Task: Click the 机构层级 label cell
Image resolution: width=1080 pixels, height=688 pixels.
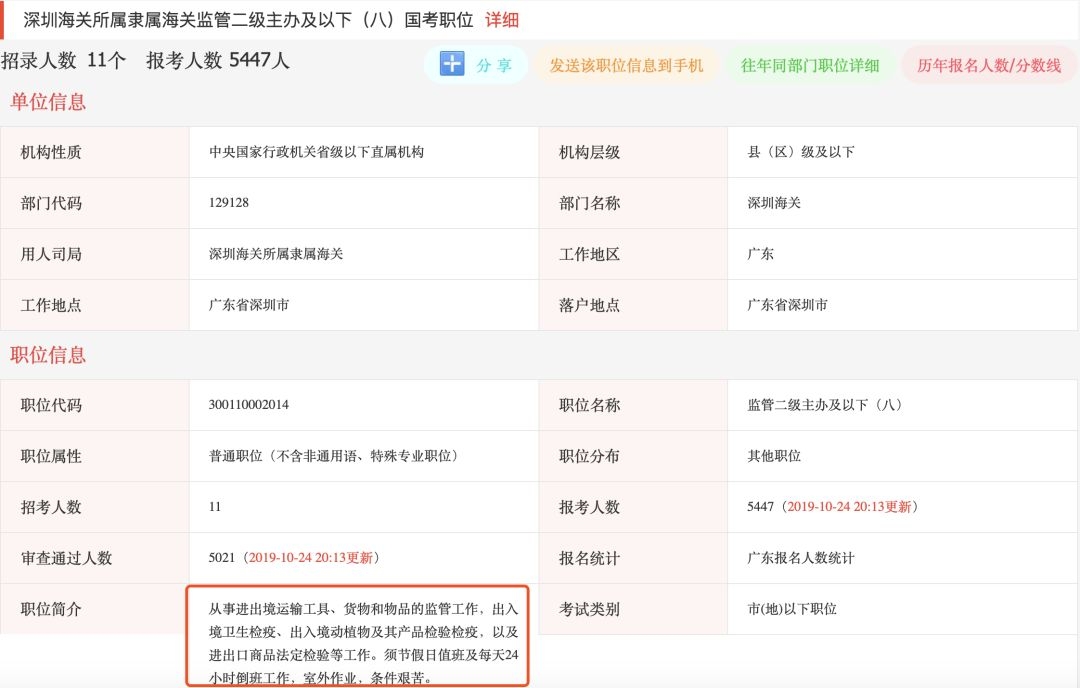Action: click(x=633, y=152)
